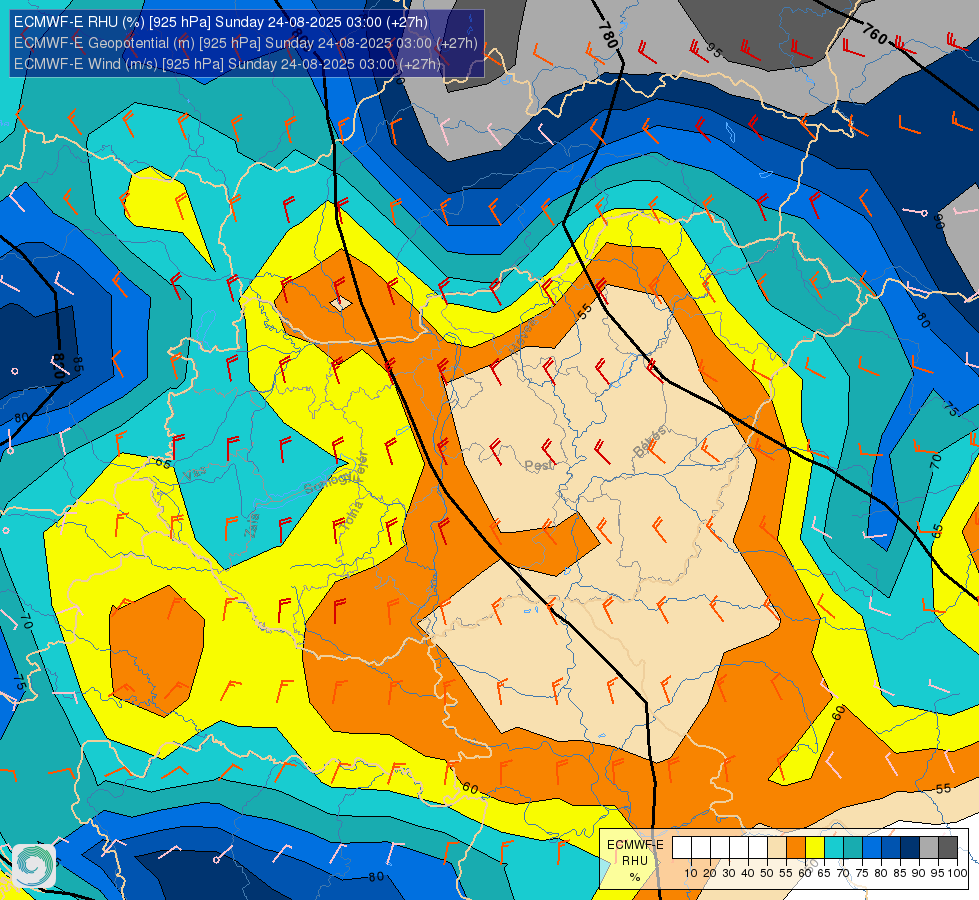Select the ECMWF-E Wind 925 hPa title line
The height and width of the screenshot is (900, 979).
227,64
